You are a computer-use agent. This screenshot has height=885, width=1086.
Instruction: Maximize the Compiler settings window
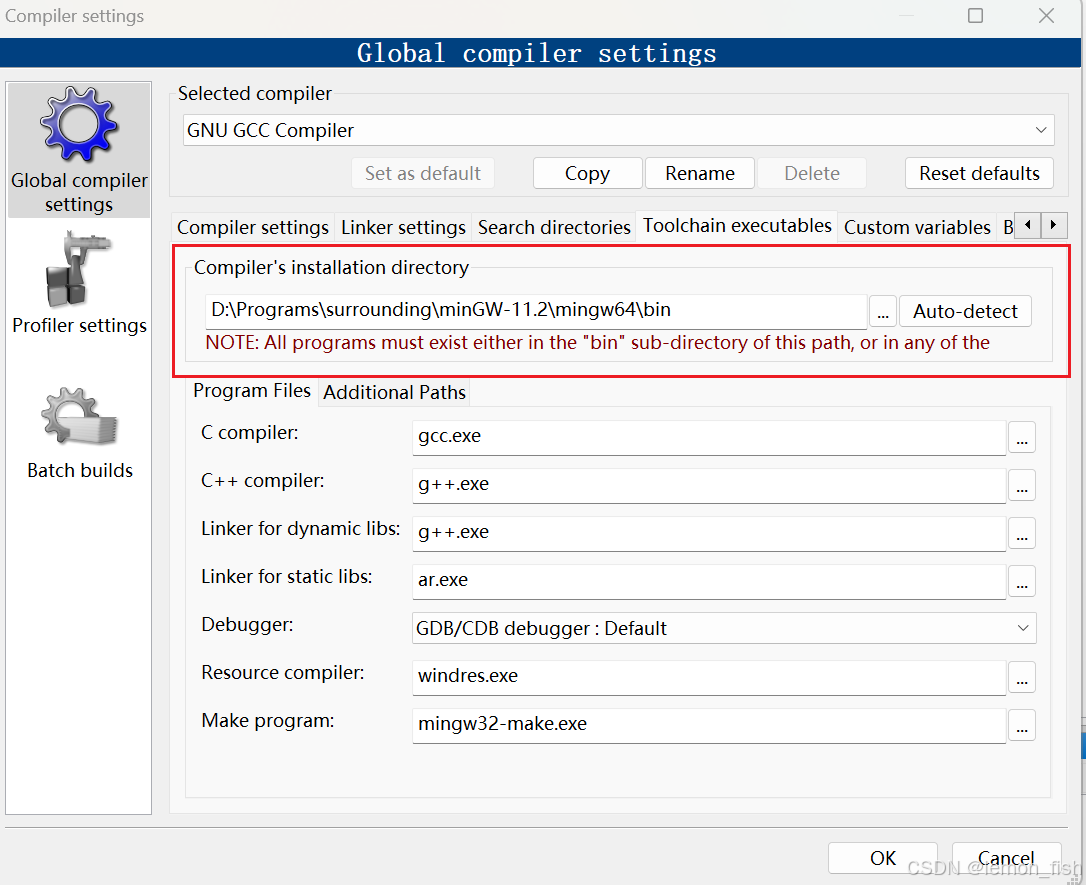pos(975,15)
